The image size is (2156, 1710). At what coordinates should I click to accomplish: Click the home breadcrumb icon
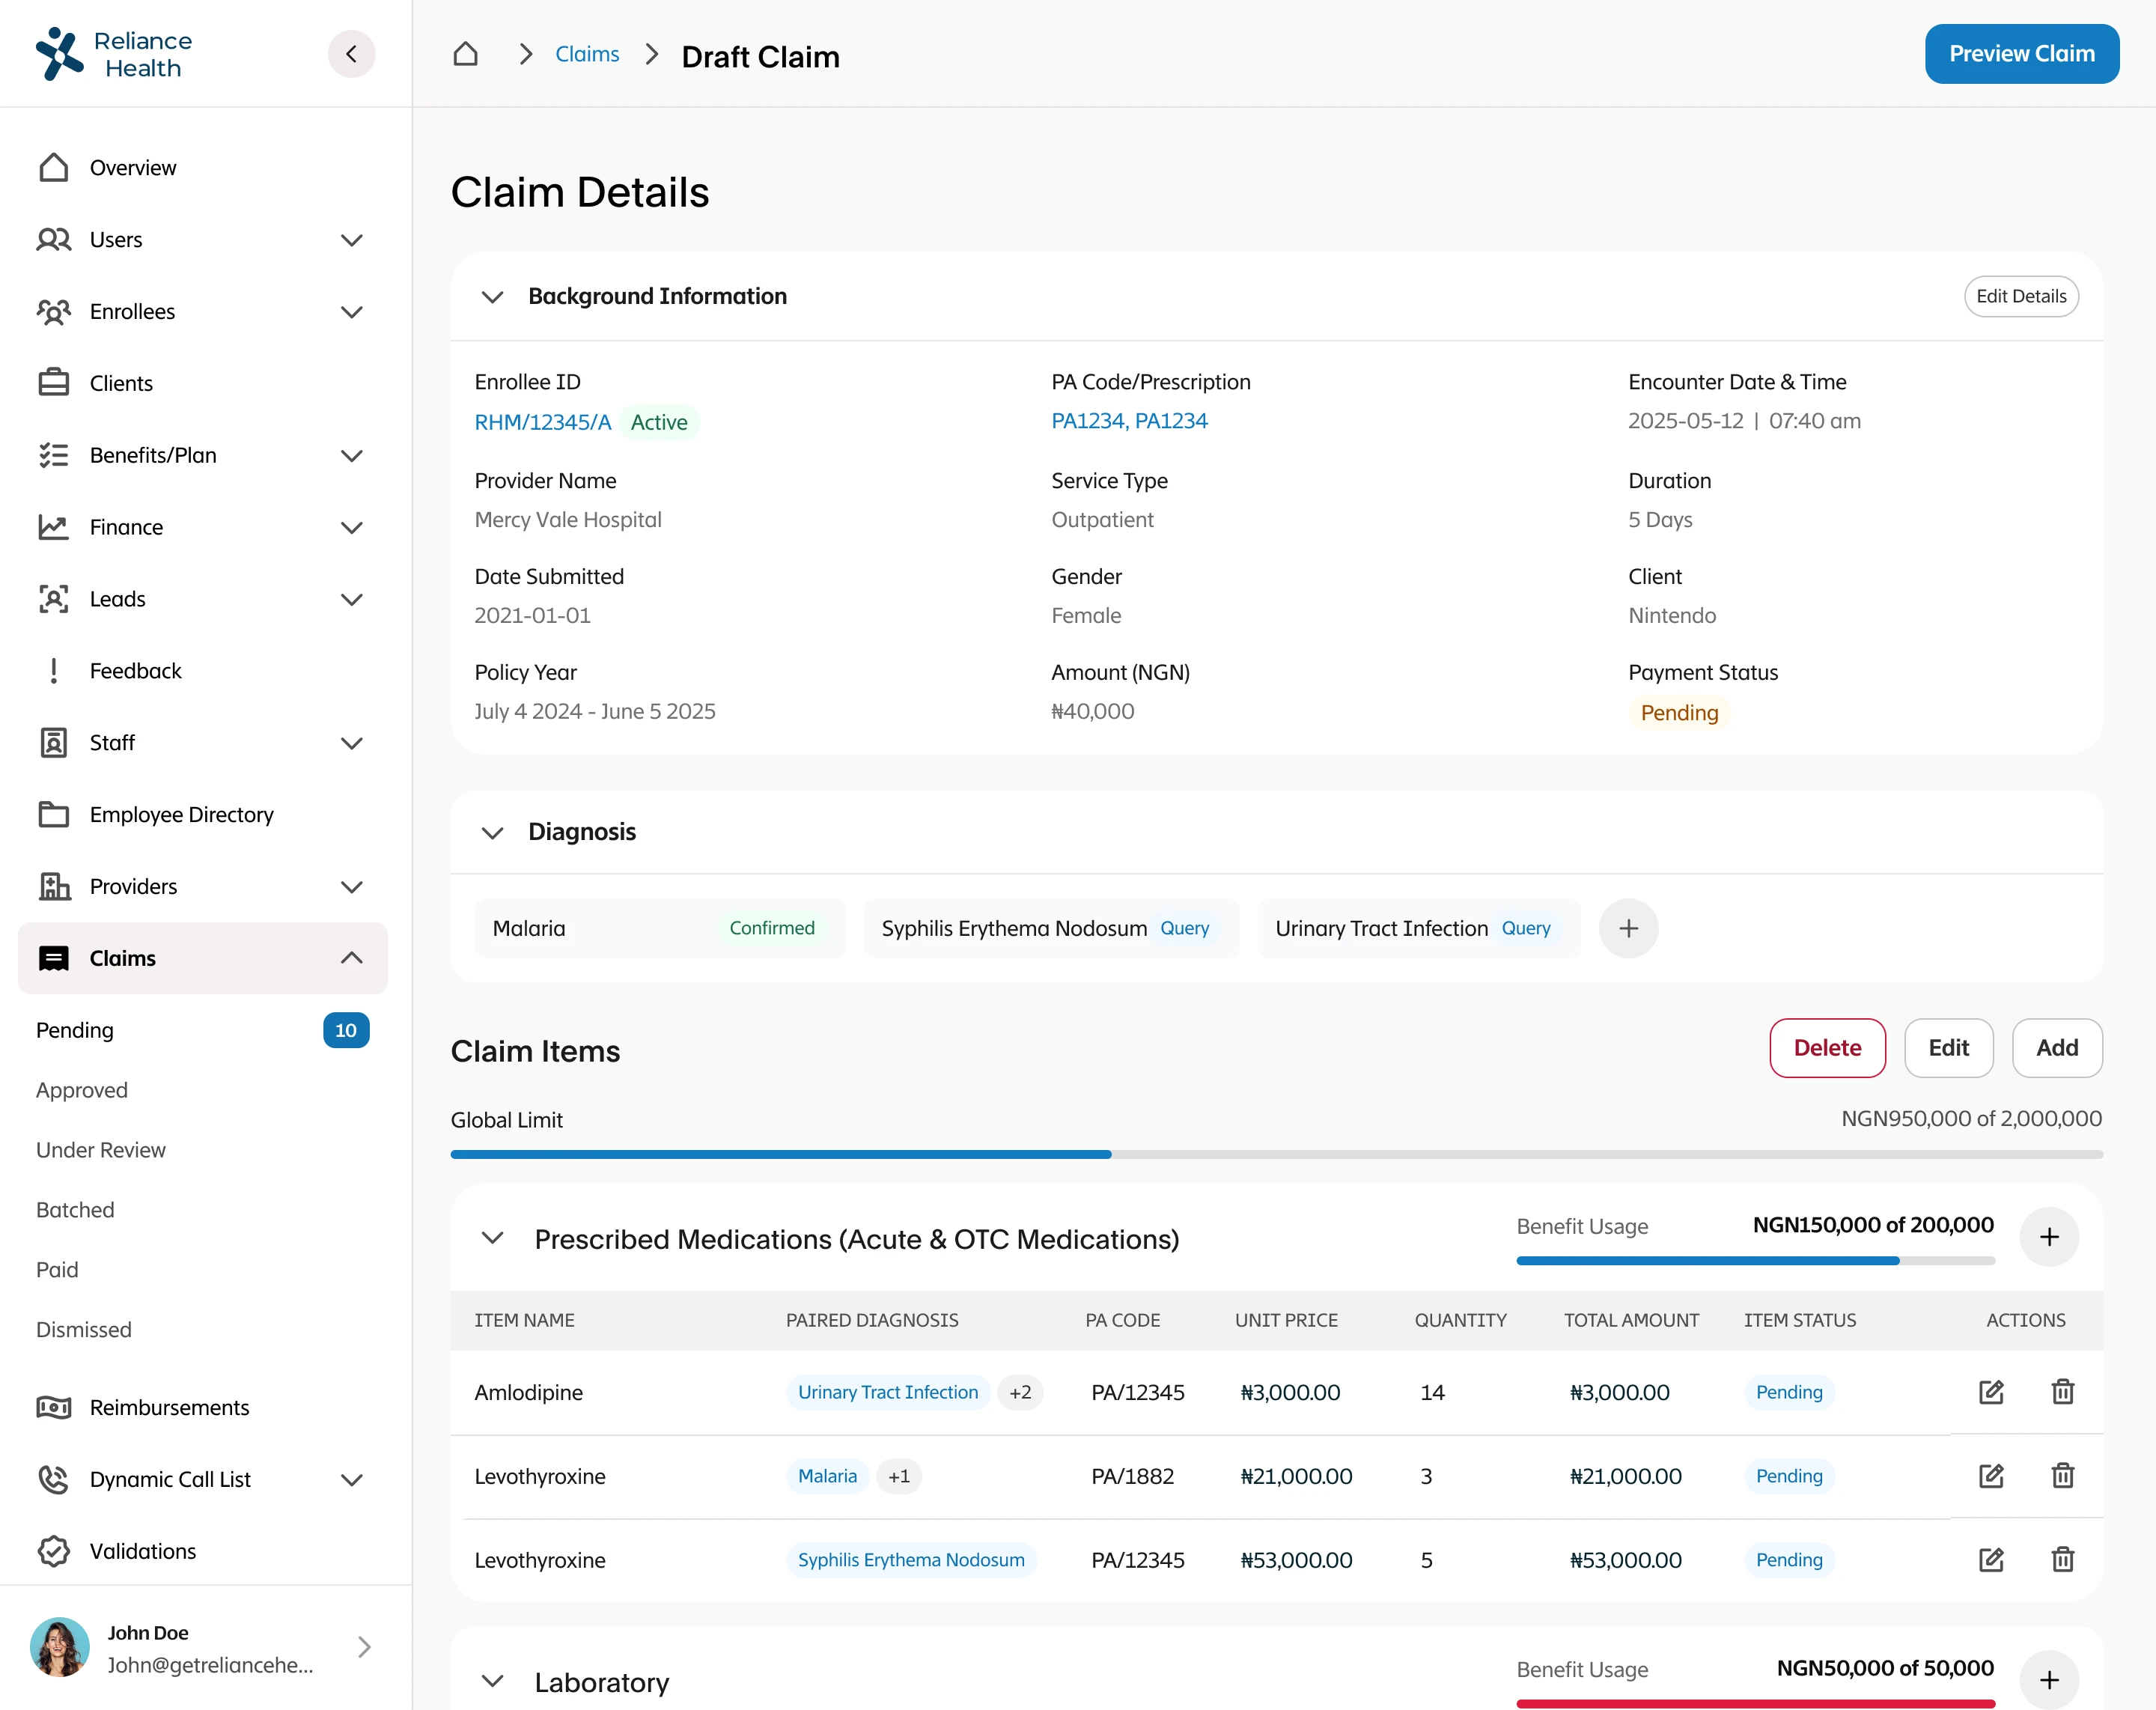coord(465,54)
